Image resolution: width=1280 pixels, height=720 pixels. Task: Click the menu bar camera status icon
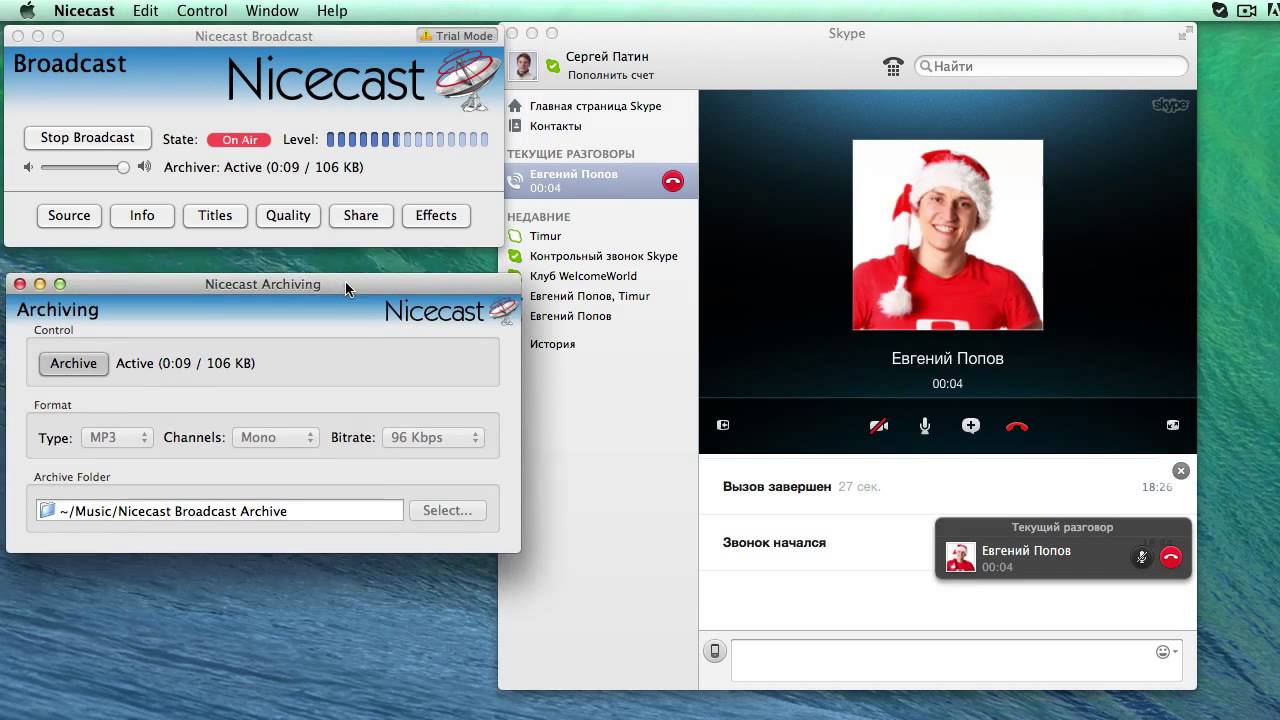click(1246, 10)
